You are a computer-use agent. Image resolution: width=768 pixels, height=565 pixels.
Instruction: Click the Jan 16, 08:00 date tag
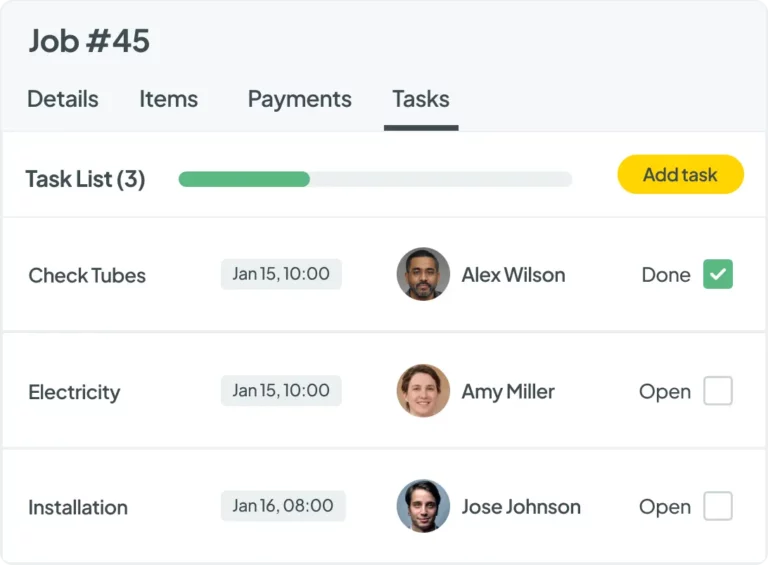coord(283,506)
